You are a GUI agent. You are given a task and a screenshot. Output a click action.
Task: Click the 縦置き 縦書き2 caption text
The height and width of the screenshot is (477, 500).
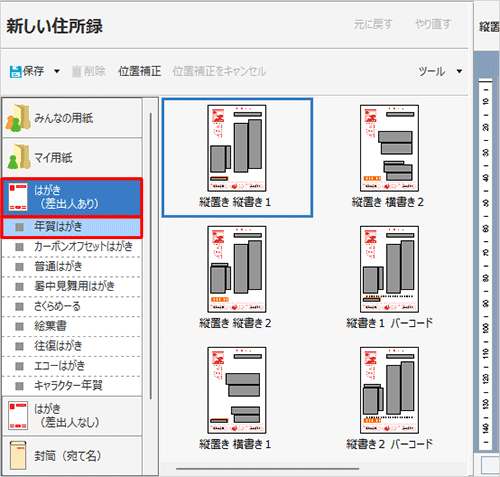(235, 323)
